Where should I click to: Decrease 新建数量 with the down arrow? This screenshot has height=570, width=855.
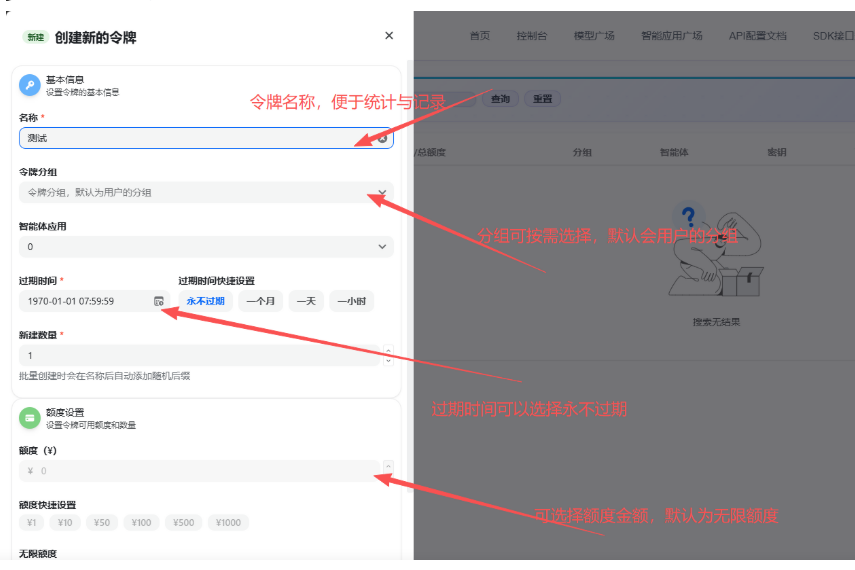tap(388, 361)
